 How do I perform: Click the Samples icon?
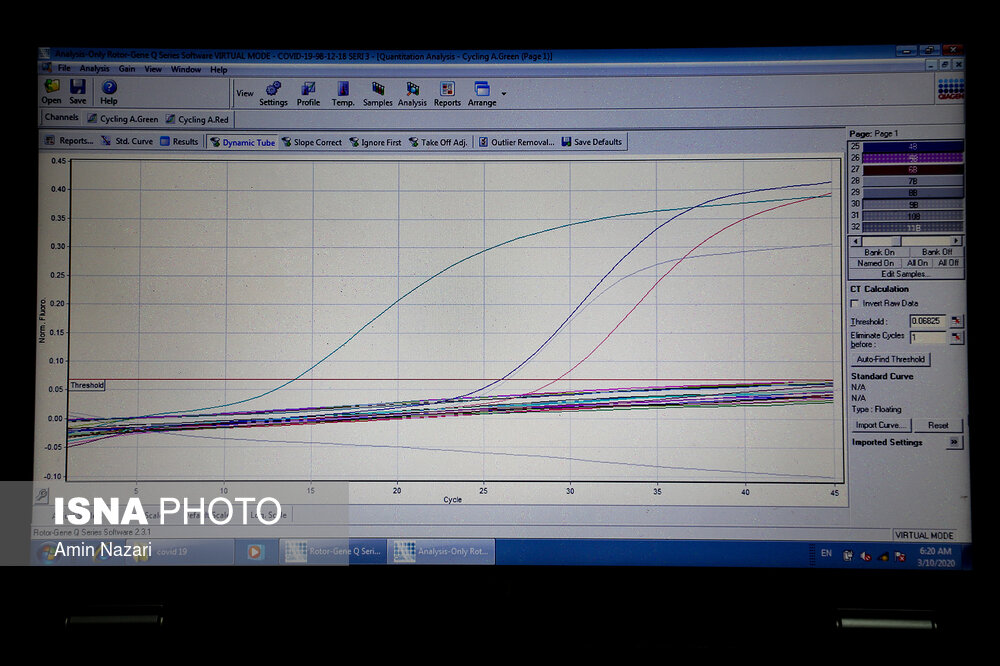377,89
